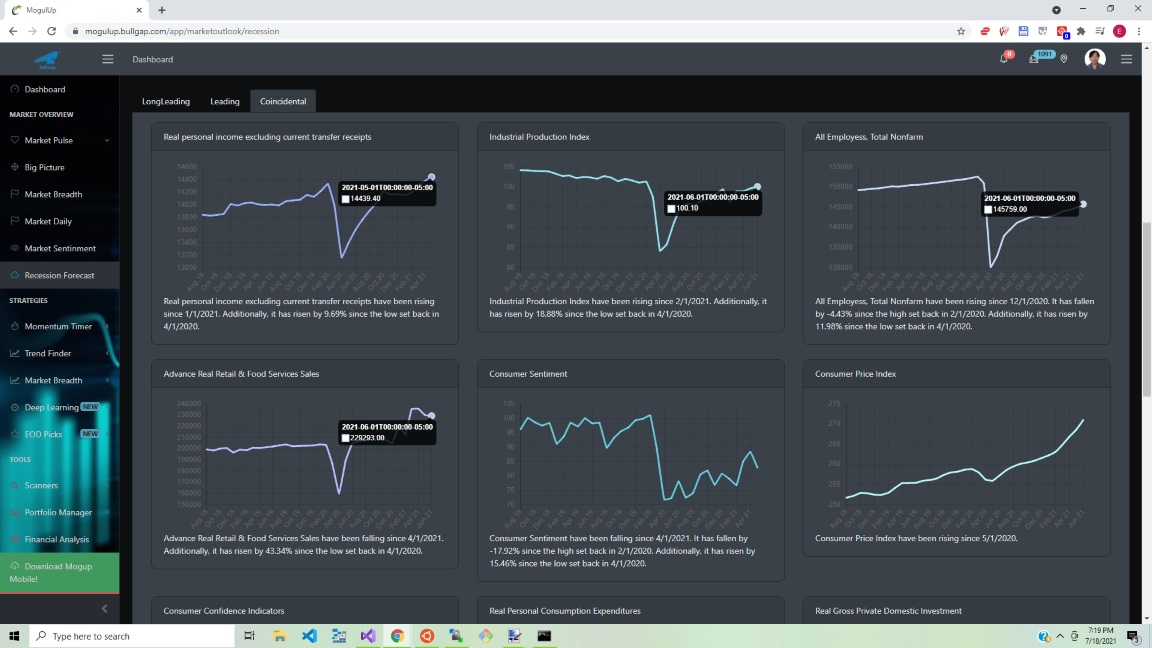Open the user avatar menu
The height and width of the screenshot is (648, 1152).
point(1095,59)
